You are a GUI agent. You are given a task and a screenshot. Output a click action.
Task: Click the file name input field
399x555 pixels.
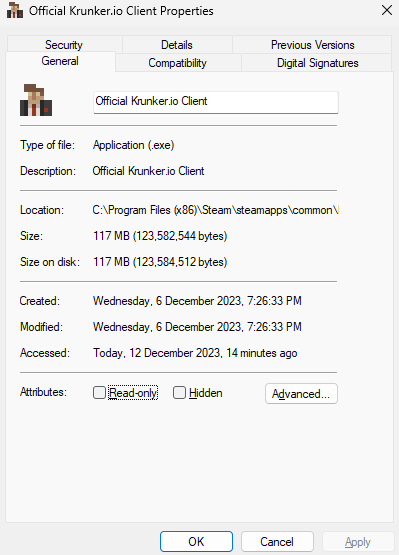pyautogui.click(x=216, y=102)
